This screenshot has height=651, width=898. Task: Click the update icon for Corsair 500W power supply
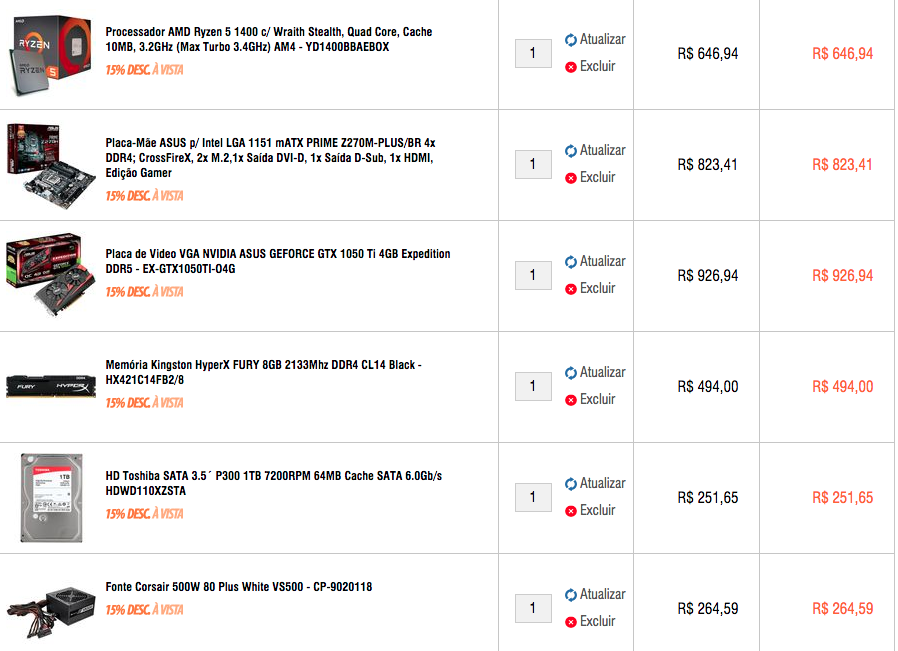pyautogui.click(x=570, y=595)
